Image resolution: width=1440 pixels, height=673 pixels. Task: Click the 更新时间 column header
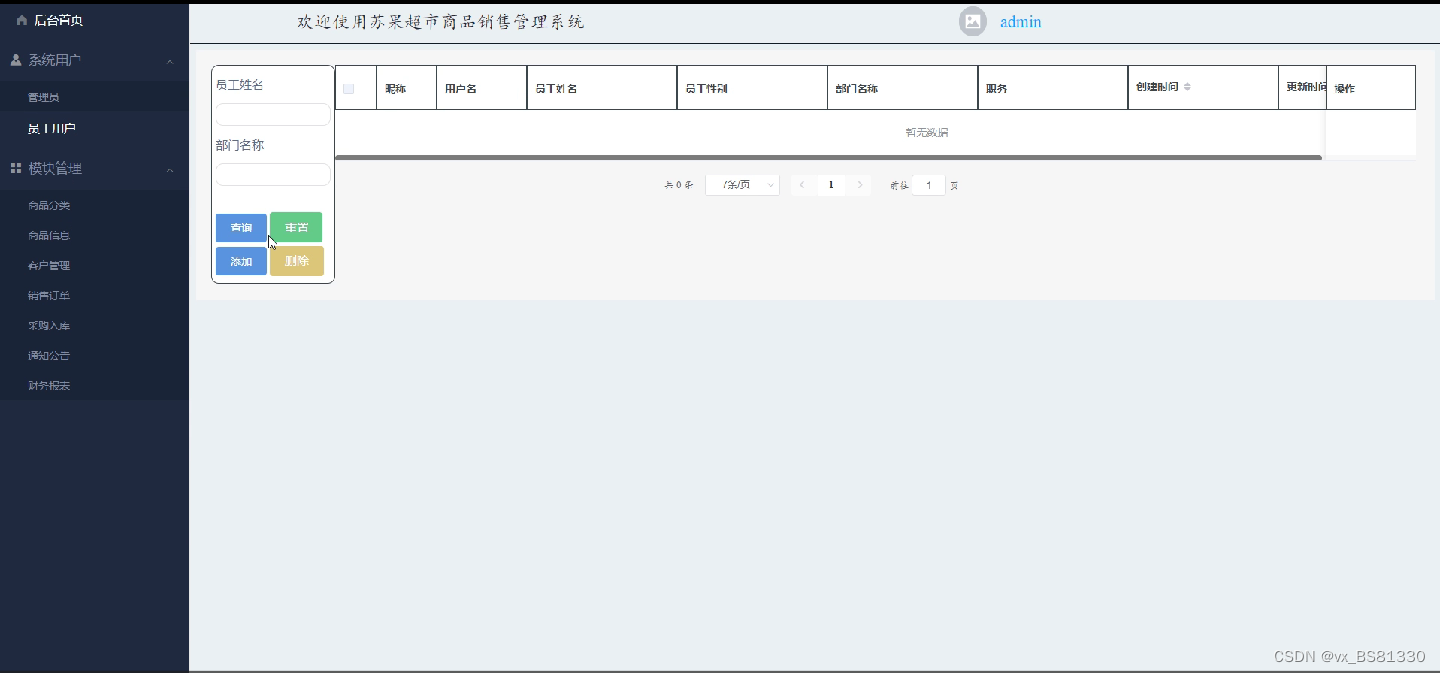point(1303,88)
